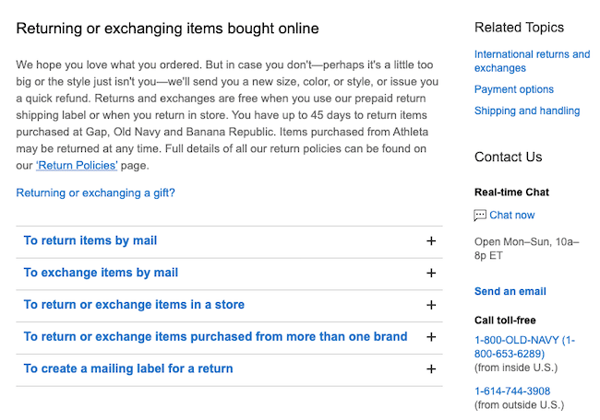
Task: Click plus icon for exchange items by mail
Action: click(x=431, y=273)
